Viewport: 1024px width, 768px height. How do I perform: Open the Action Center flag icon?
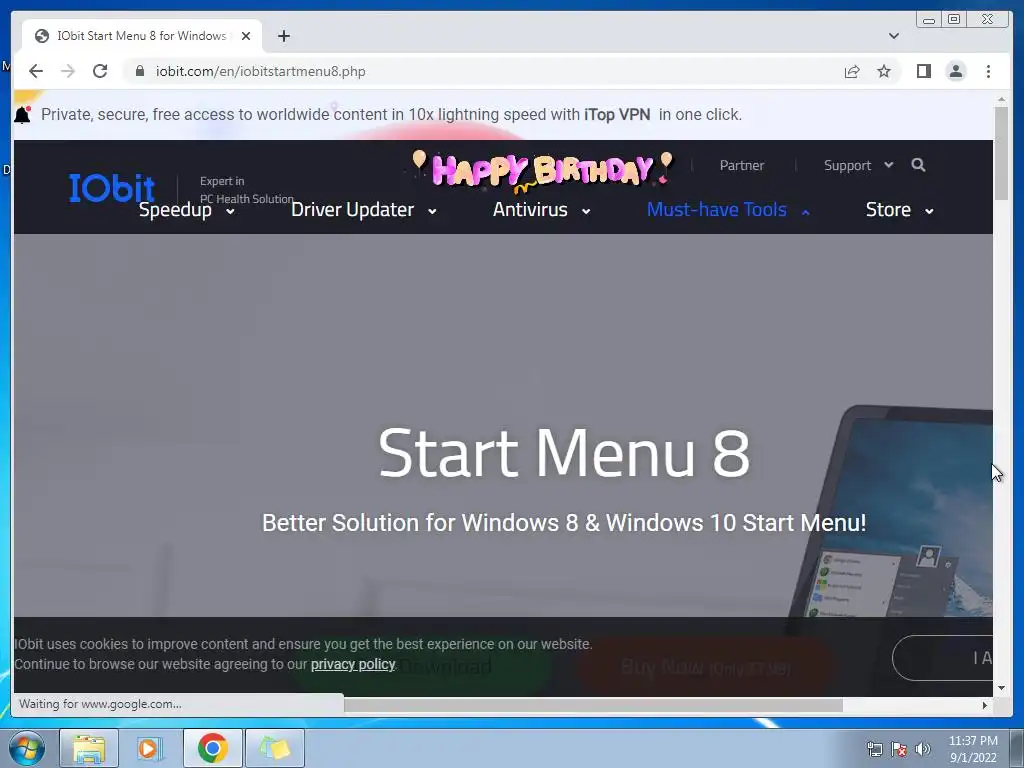[x=899, y=749]
